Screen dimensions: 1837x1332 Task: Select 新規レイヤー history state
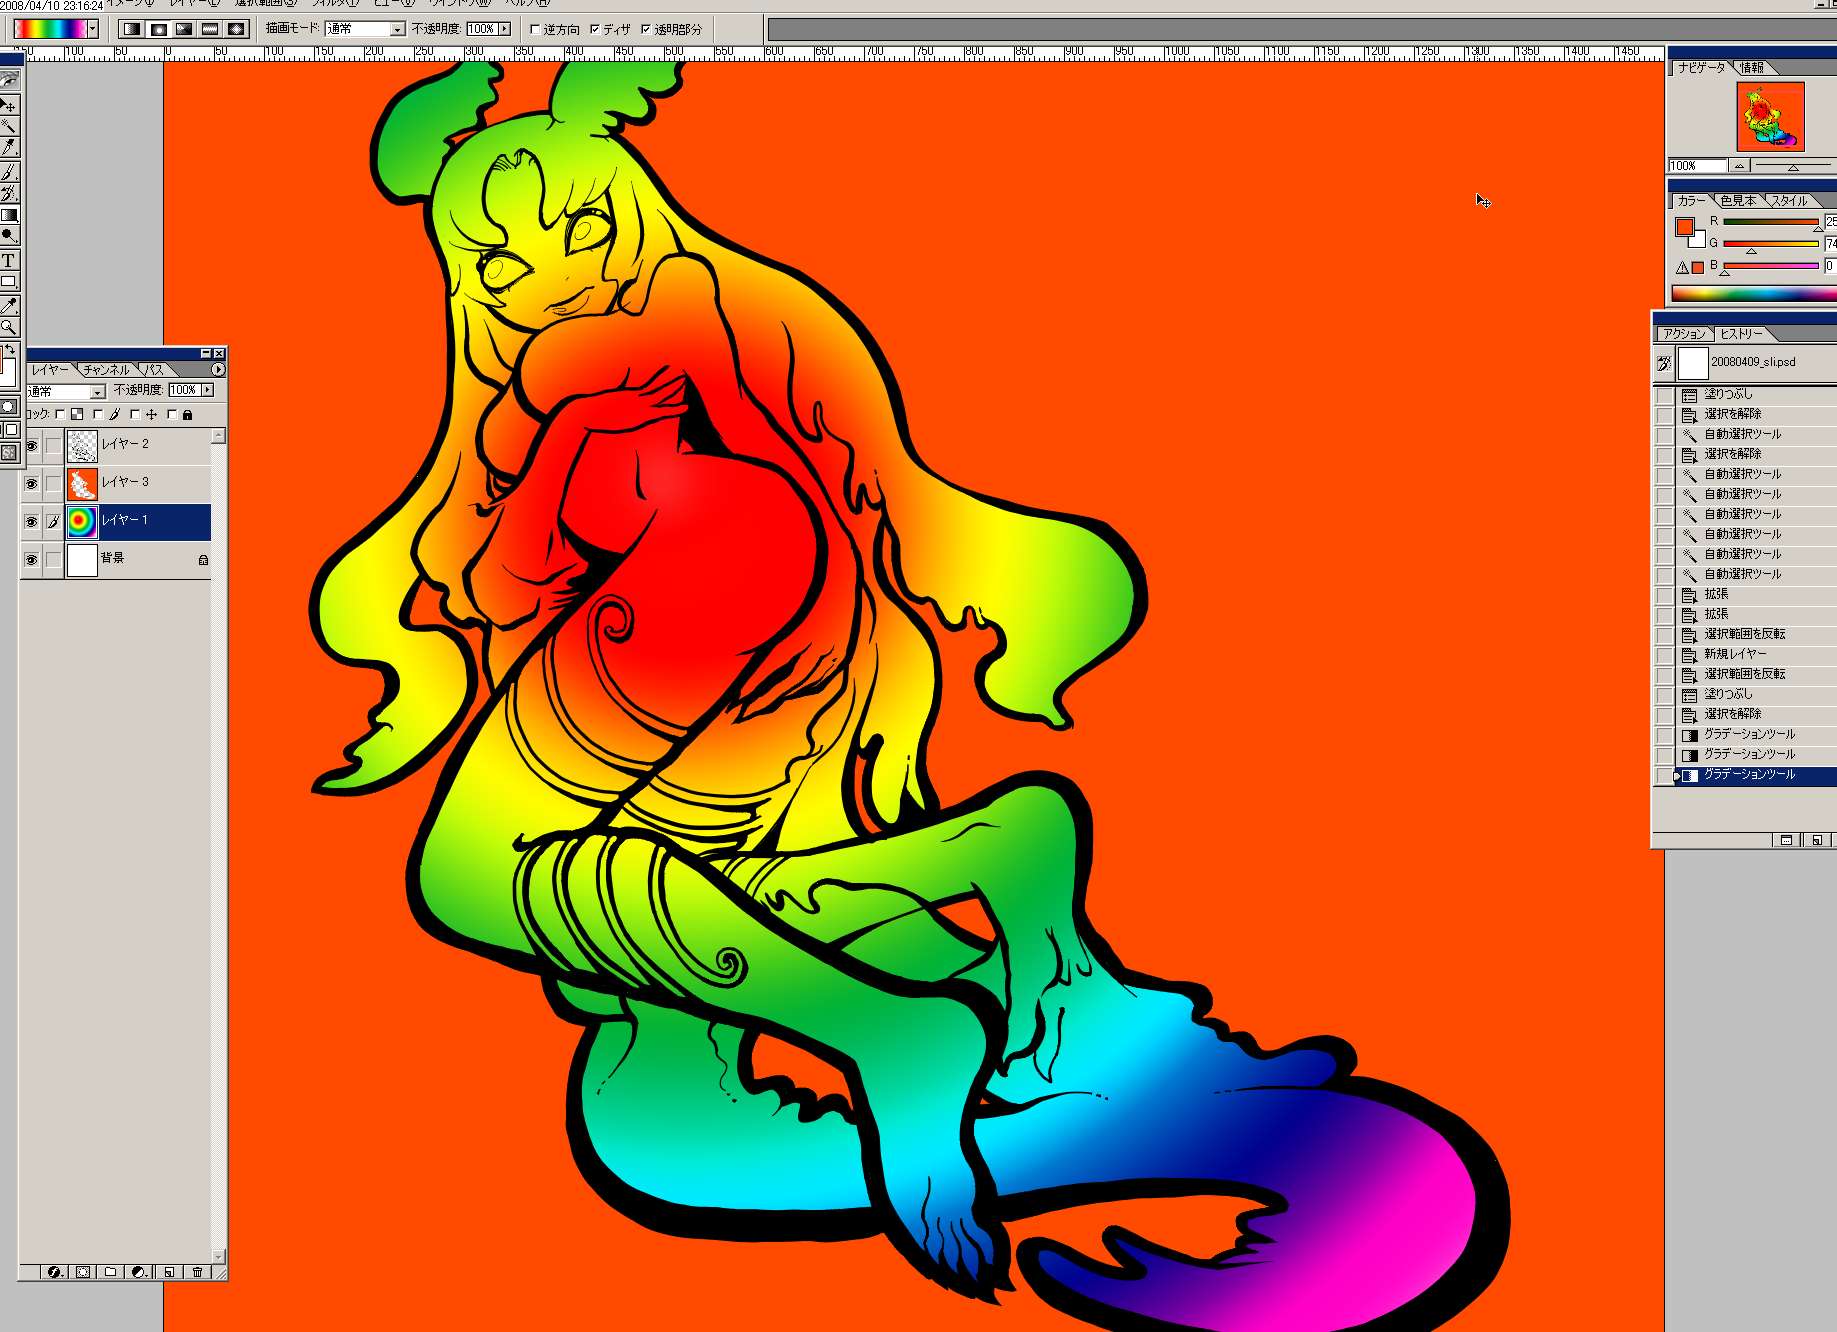[1734, 654]
